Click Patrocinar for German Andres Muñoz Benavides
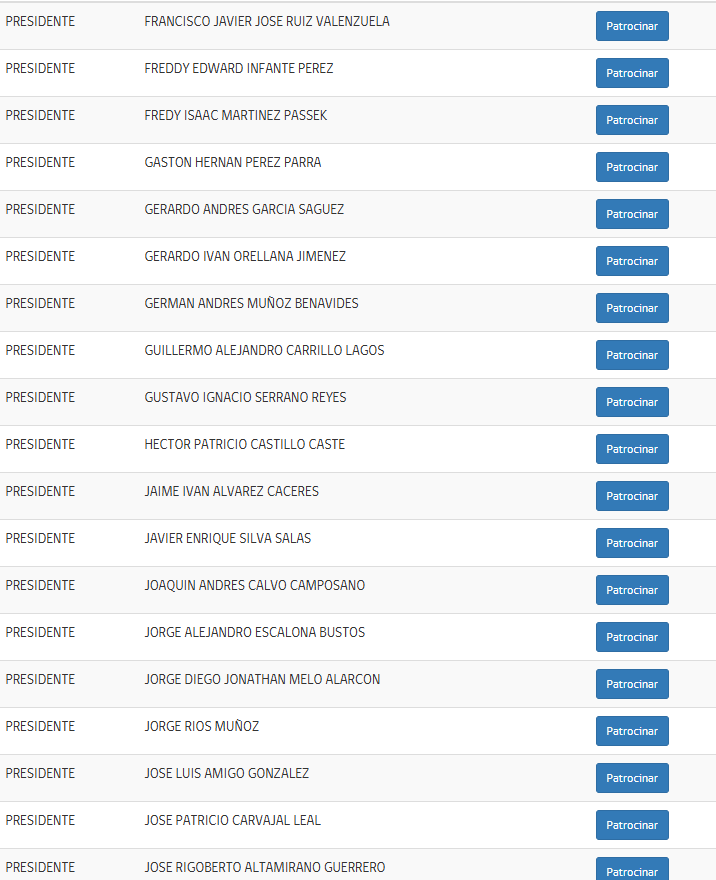The image size is (716, 880). [632, 308]
